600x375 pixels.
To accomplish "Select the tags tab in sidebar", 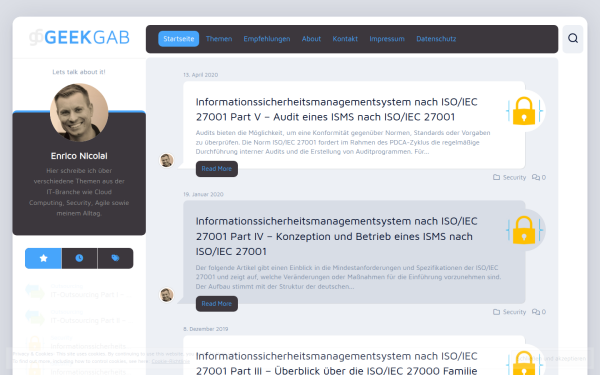I will [x=115, y=258].
